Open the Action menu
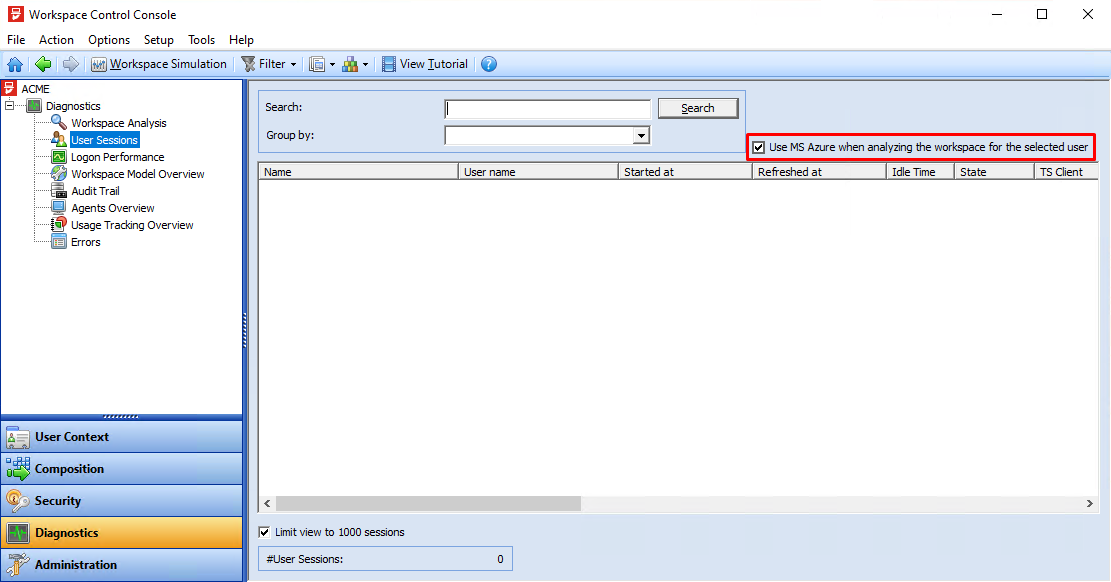The width and height of the screenshot is (1111, 582). click(x=56, y=40)
